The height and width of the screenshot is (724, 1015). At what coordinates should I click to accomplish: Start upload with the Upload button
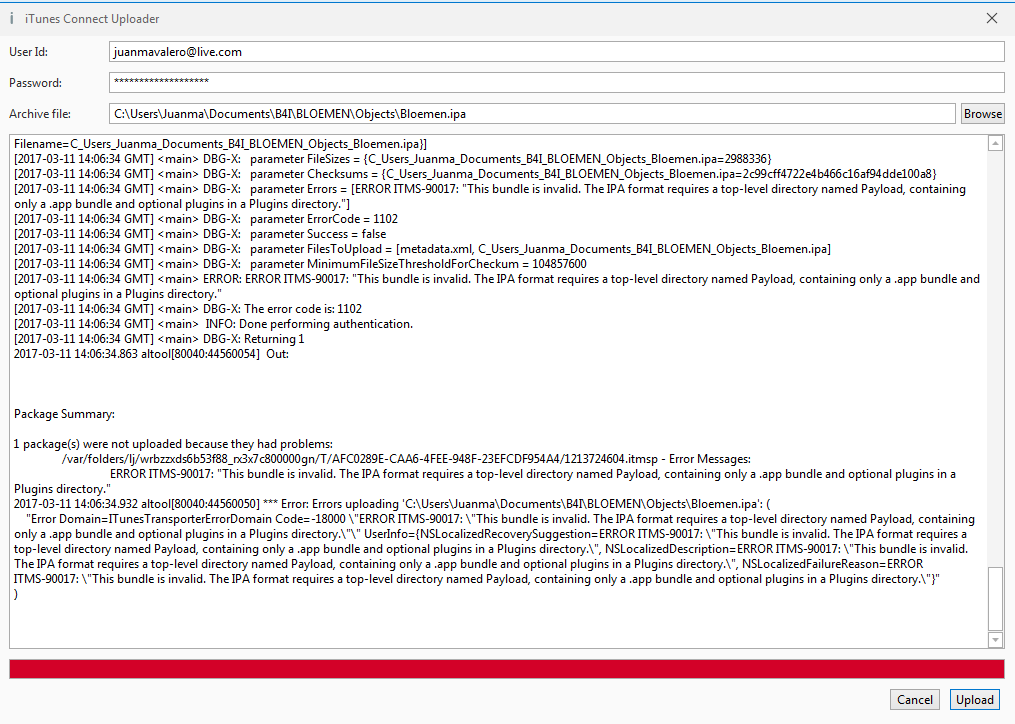(x=974, y=699)
